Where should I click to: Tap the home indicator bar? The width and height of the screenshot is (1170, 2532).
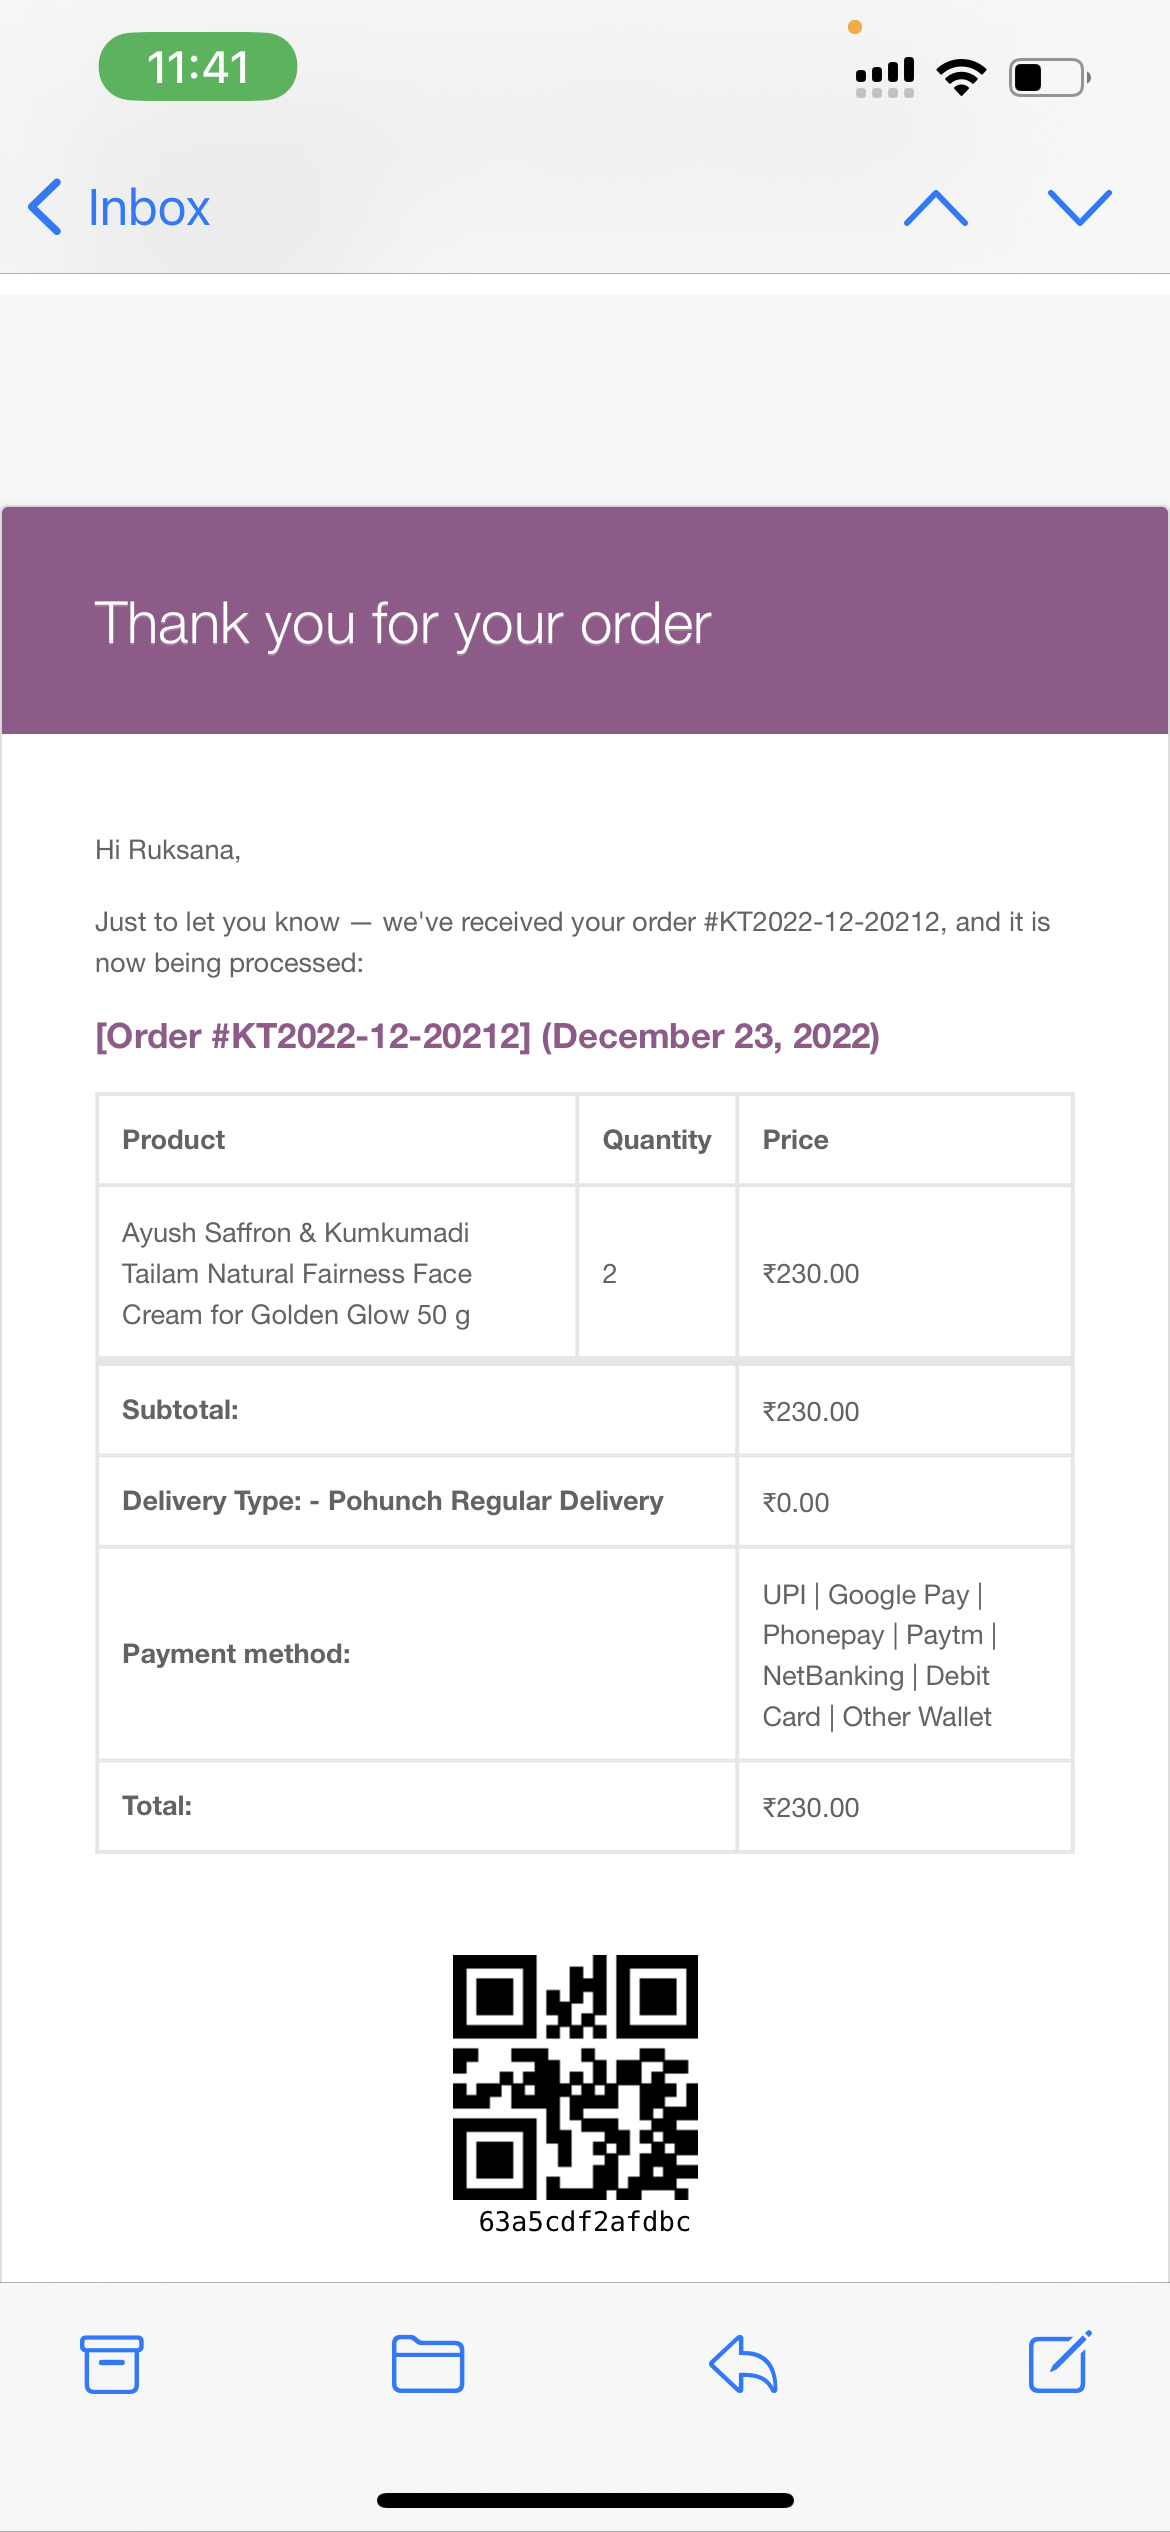585,2500
